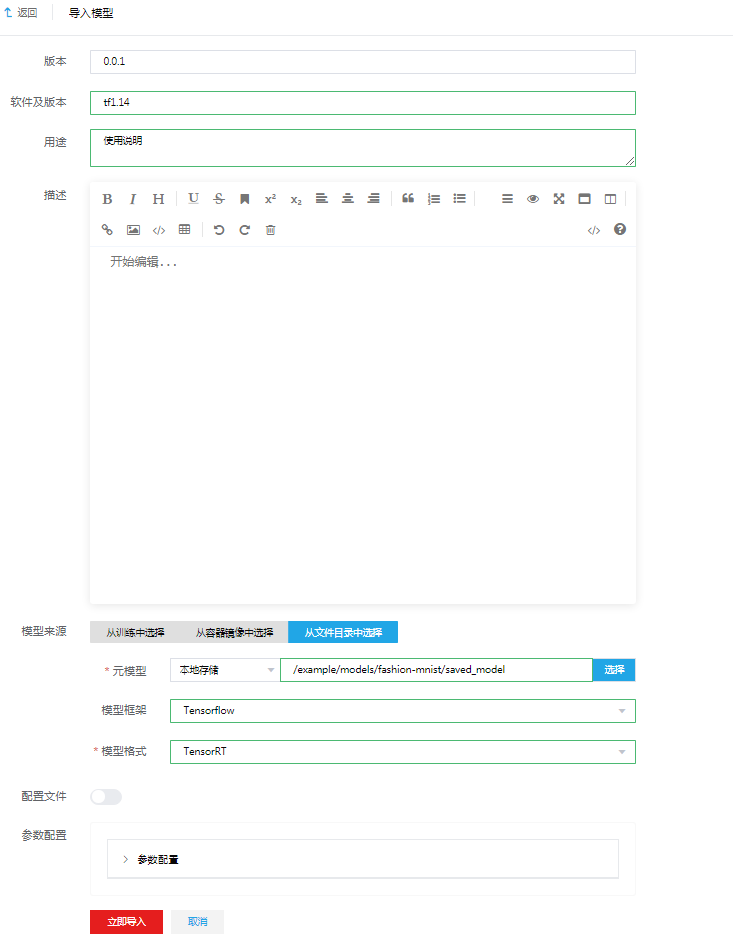Insert a block quote
Viewport: 733px width, 946px height.
[x=408, y=198]
